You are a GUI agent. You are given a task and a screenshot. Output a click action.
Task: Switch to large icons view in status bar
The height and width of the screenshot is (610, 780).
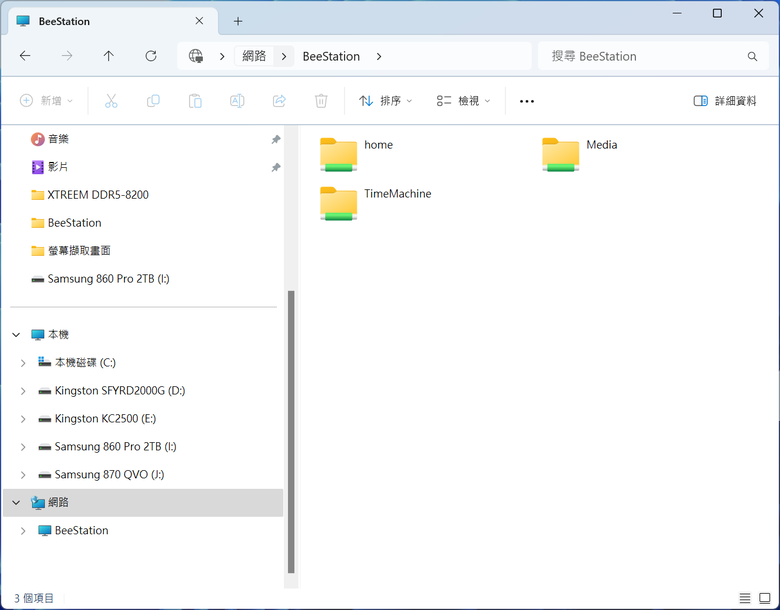click(765, 598)
